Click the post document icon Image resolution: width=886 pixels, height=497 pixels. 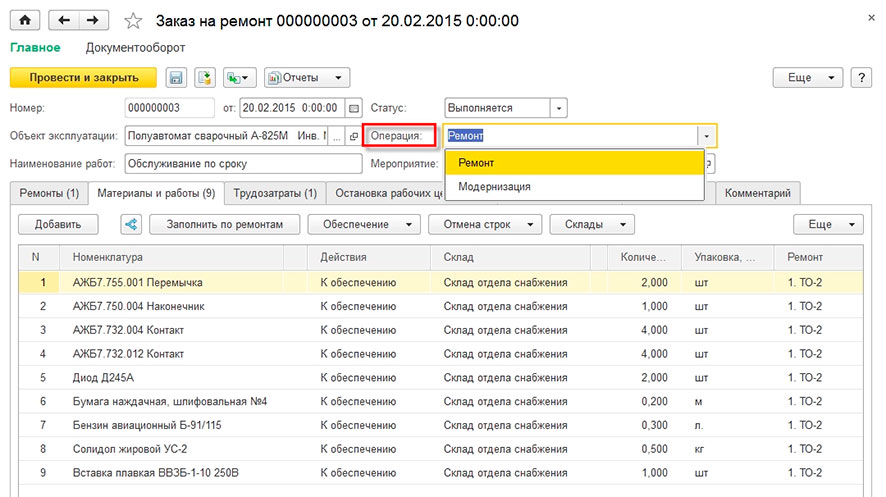[x=205, y=77]
